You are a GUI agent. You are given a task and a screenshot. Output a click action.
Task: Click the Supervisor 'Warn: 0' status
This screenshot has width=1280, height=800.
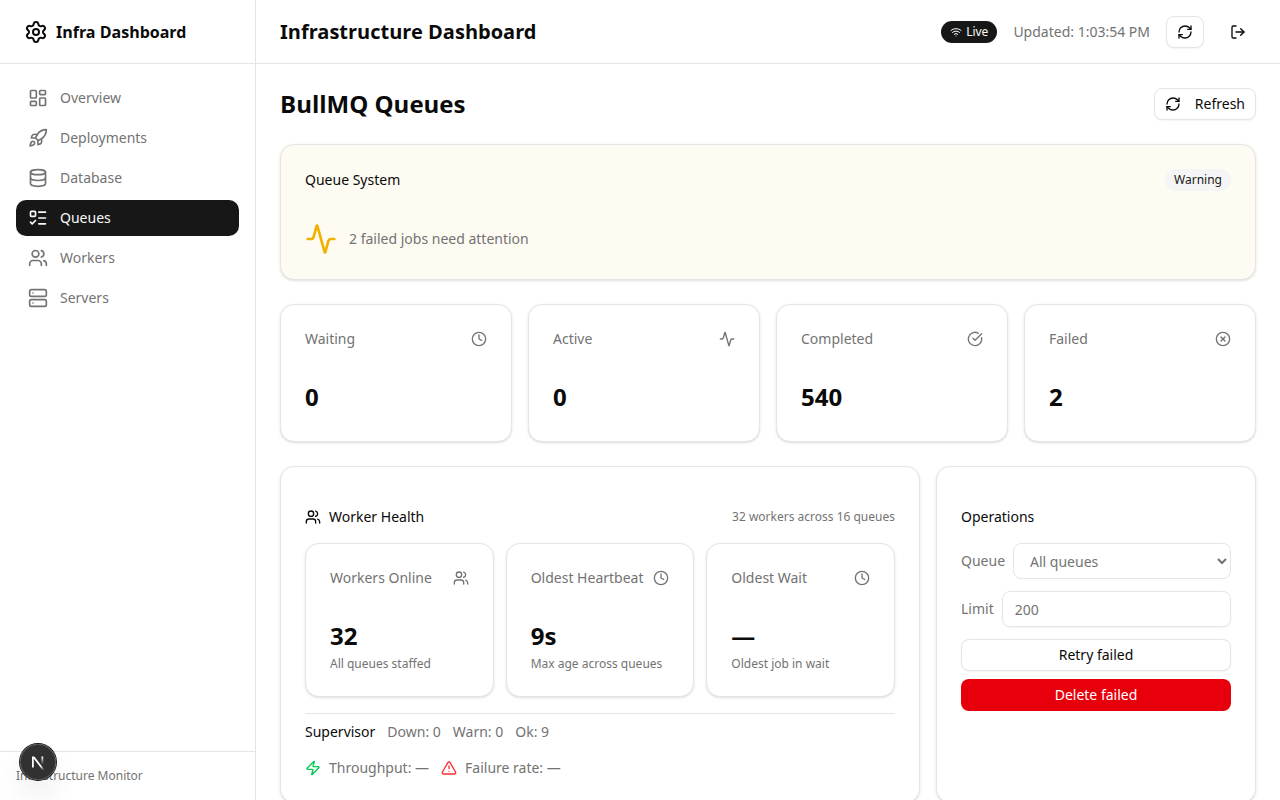[x=478, y=732]
